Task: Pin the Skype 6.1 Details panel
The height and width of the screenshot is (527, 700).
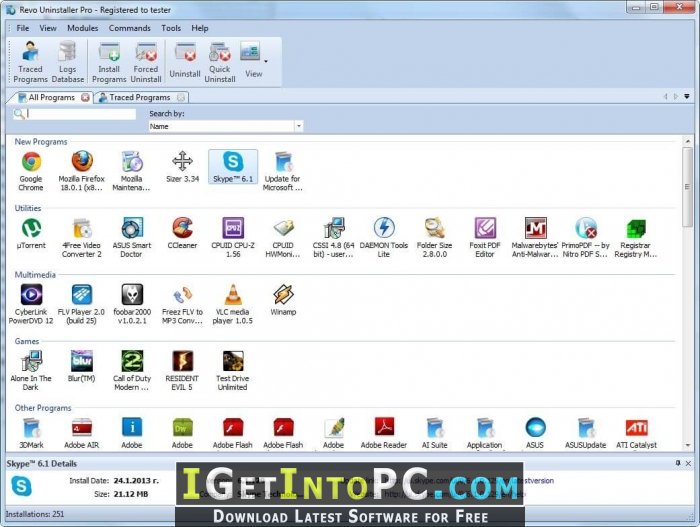Action: tap(678, 463)
